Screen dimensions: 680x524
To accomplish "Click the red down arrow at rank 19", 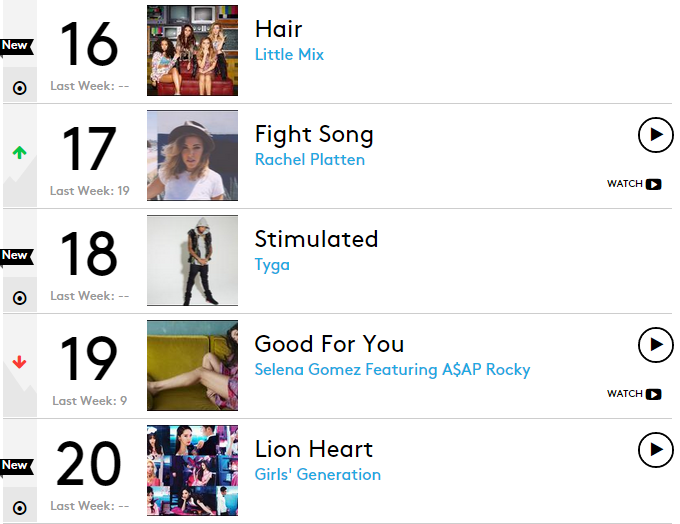I will pyautogui.click(x=19, y=363).
